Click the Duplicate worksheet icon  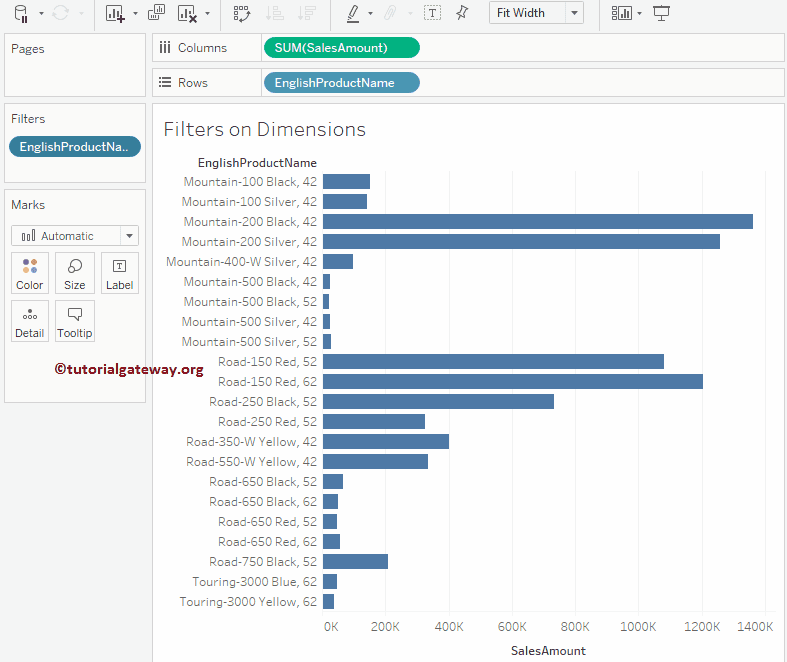156,13
